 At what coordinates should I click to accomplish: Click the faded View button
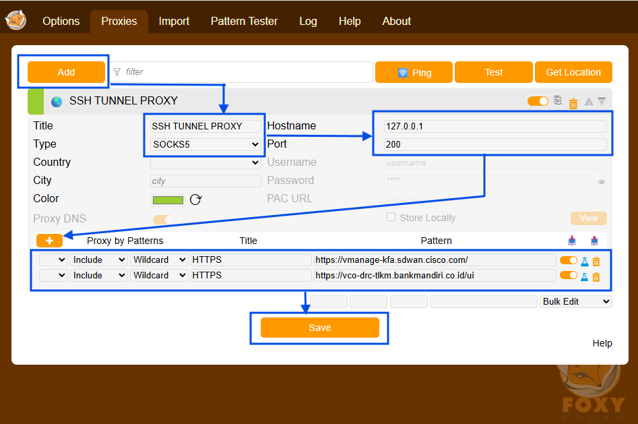tap(589, 218)
